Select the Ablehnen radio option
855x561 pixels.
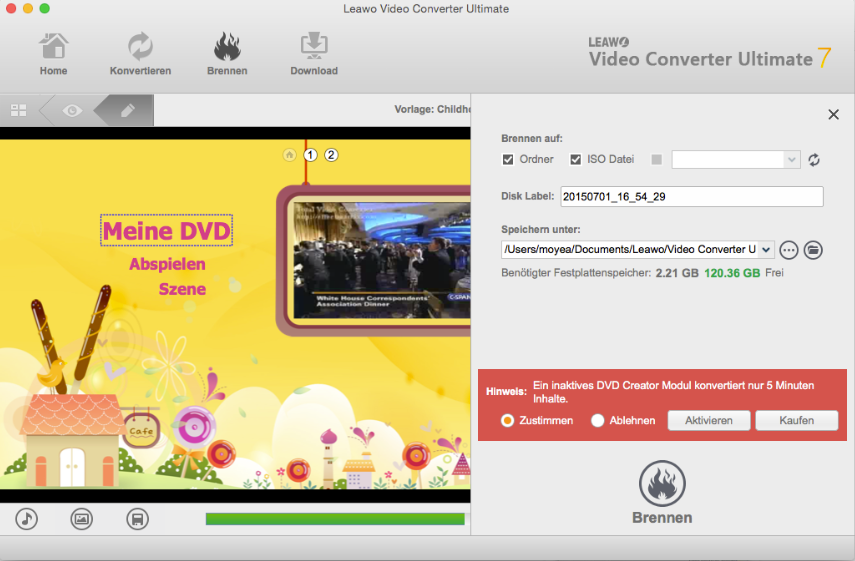(x=598, y=420)
